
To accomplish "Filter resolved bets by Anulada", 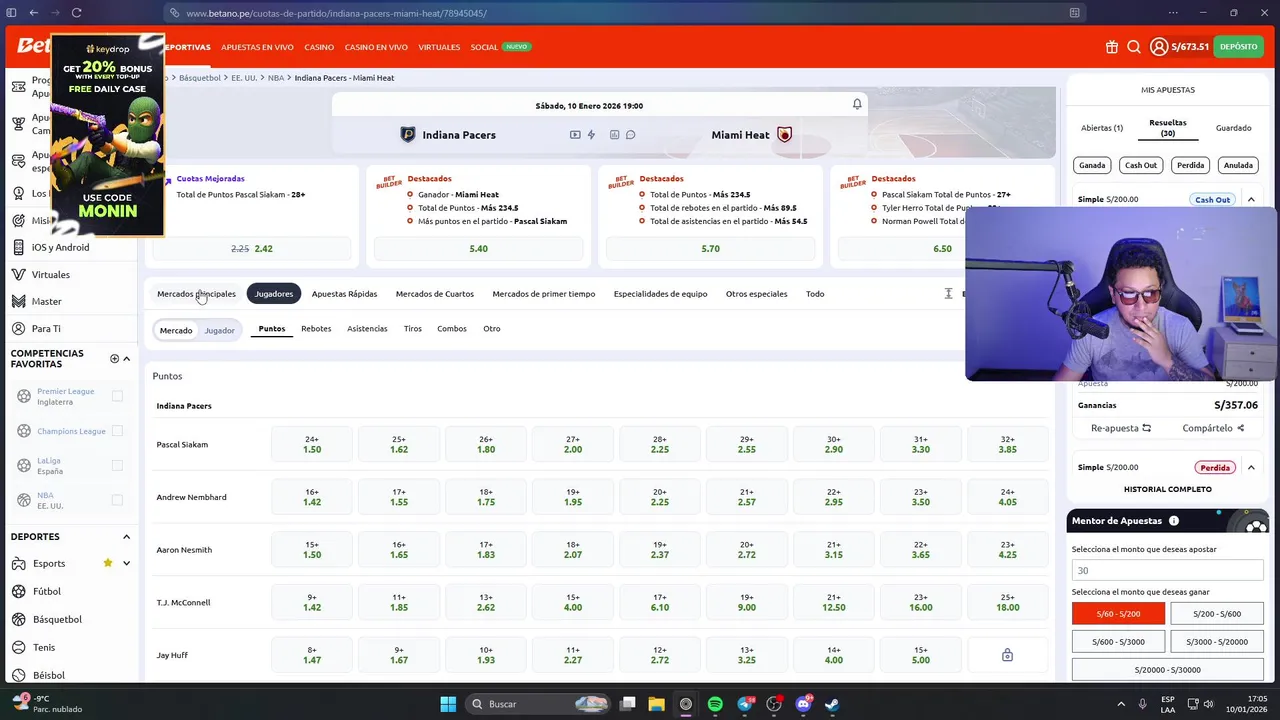I will [1238, 165].
